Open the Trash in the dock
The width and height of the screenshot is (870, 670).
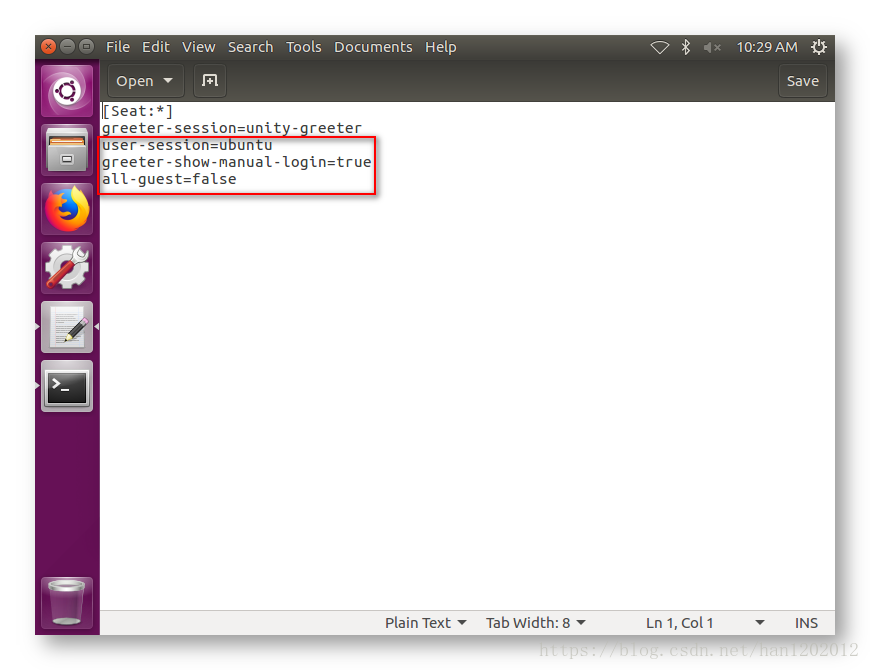coord(67,602)
